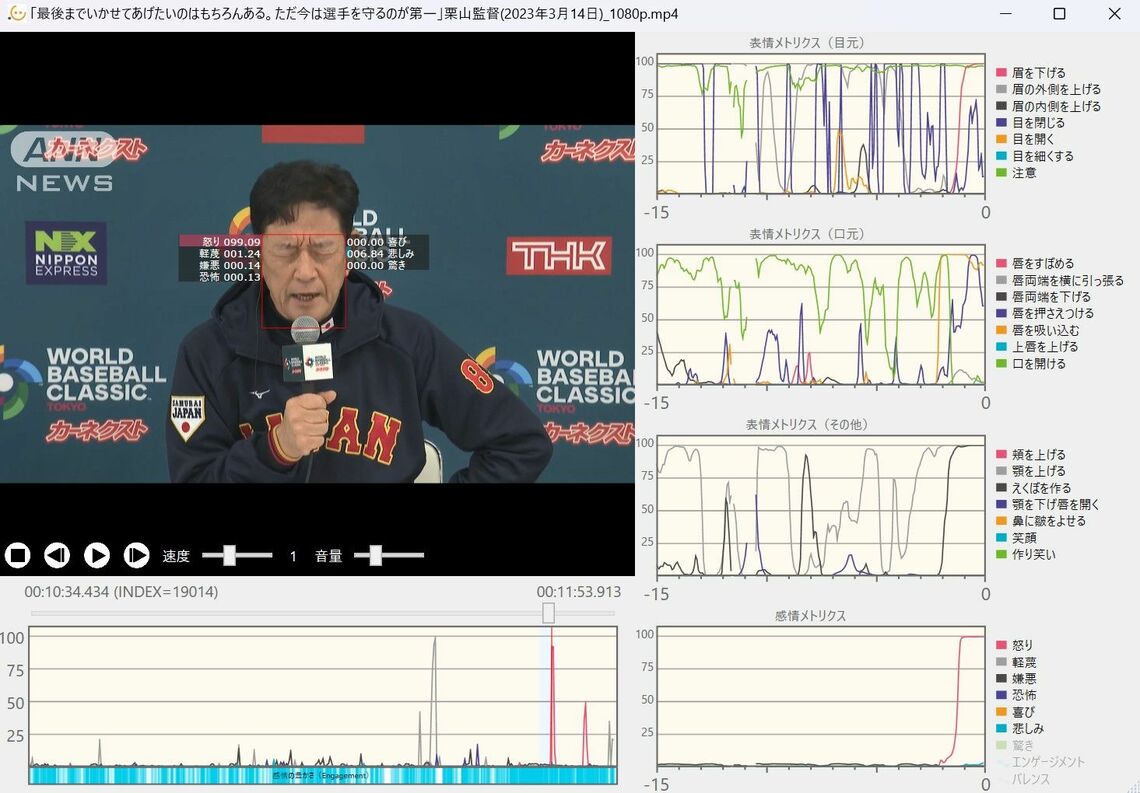Adjust the 音量 volume slider handle

[x=375, y=555]
